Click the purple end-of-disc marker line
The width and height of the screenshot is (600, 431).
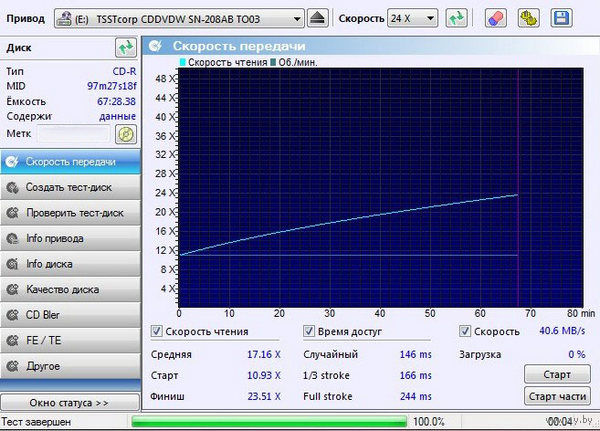518,188
